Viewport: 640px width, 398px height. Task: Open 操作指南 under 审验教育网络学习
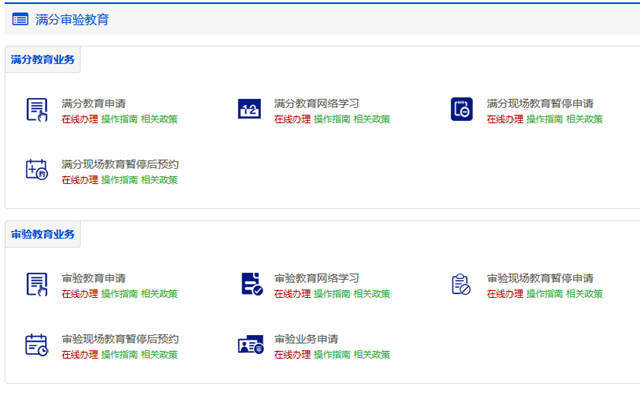(332, 294)
